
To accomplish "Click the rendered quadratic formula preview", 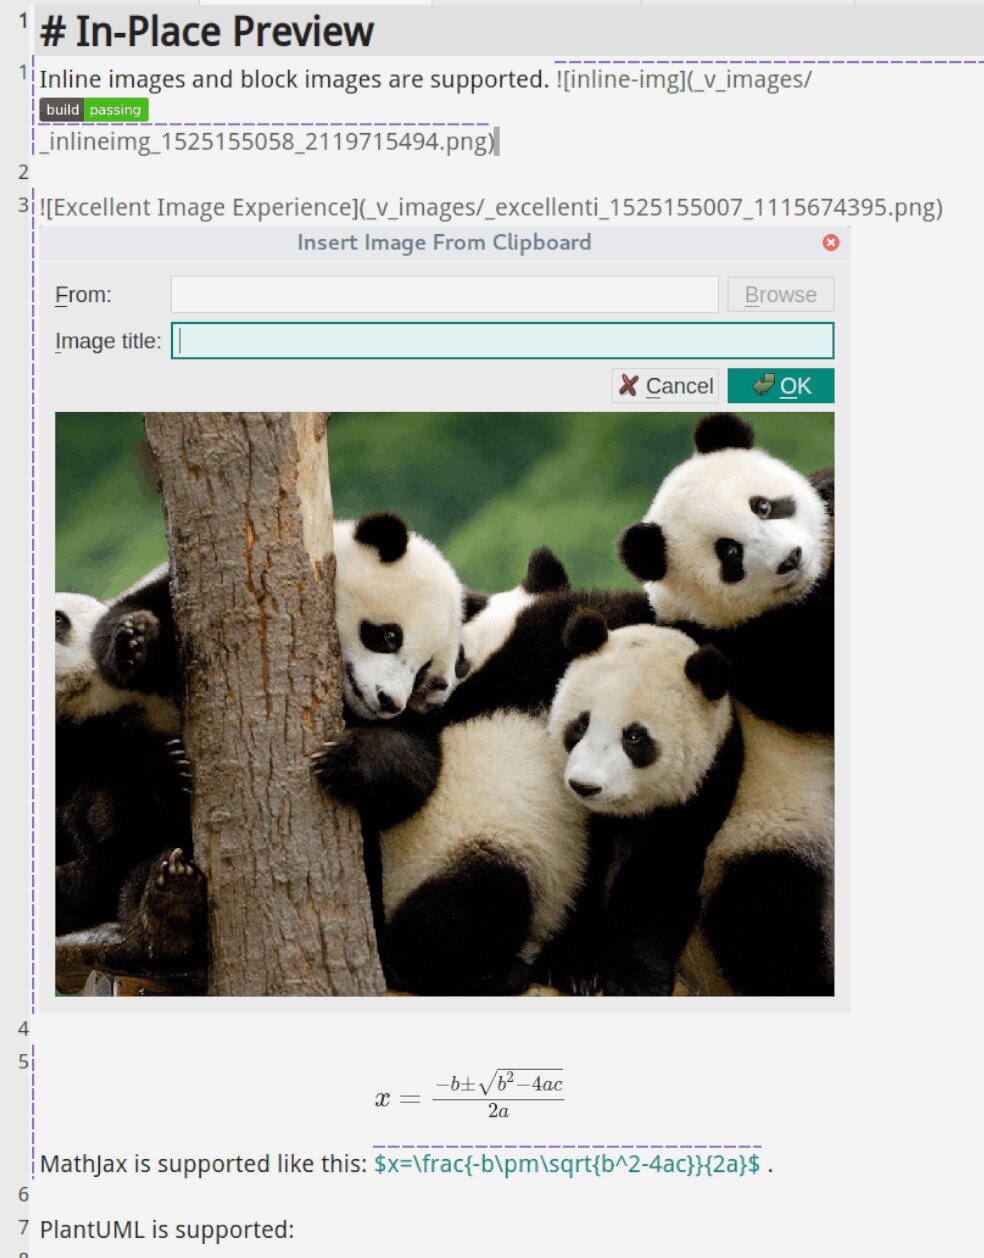I will point(470,1095).
